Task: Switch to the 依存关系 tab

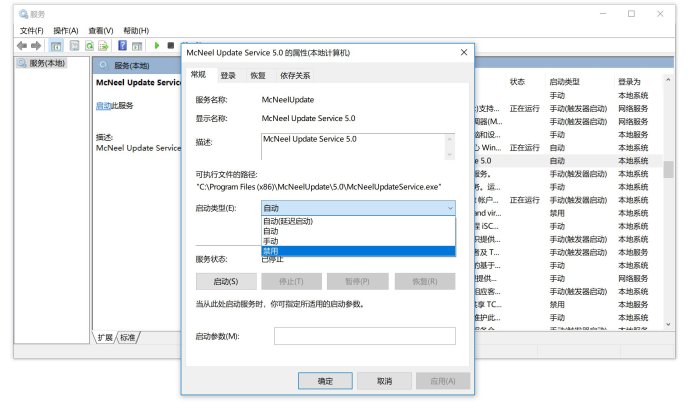Action: (295, 76)
